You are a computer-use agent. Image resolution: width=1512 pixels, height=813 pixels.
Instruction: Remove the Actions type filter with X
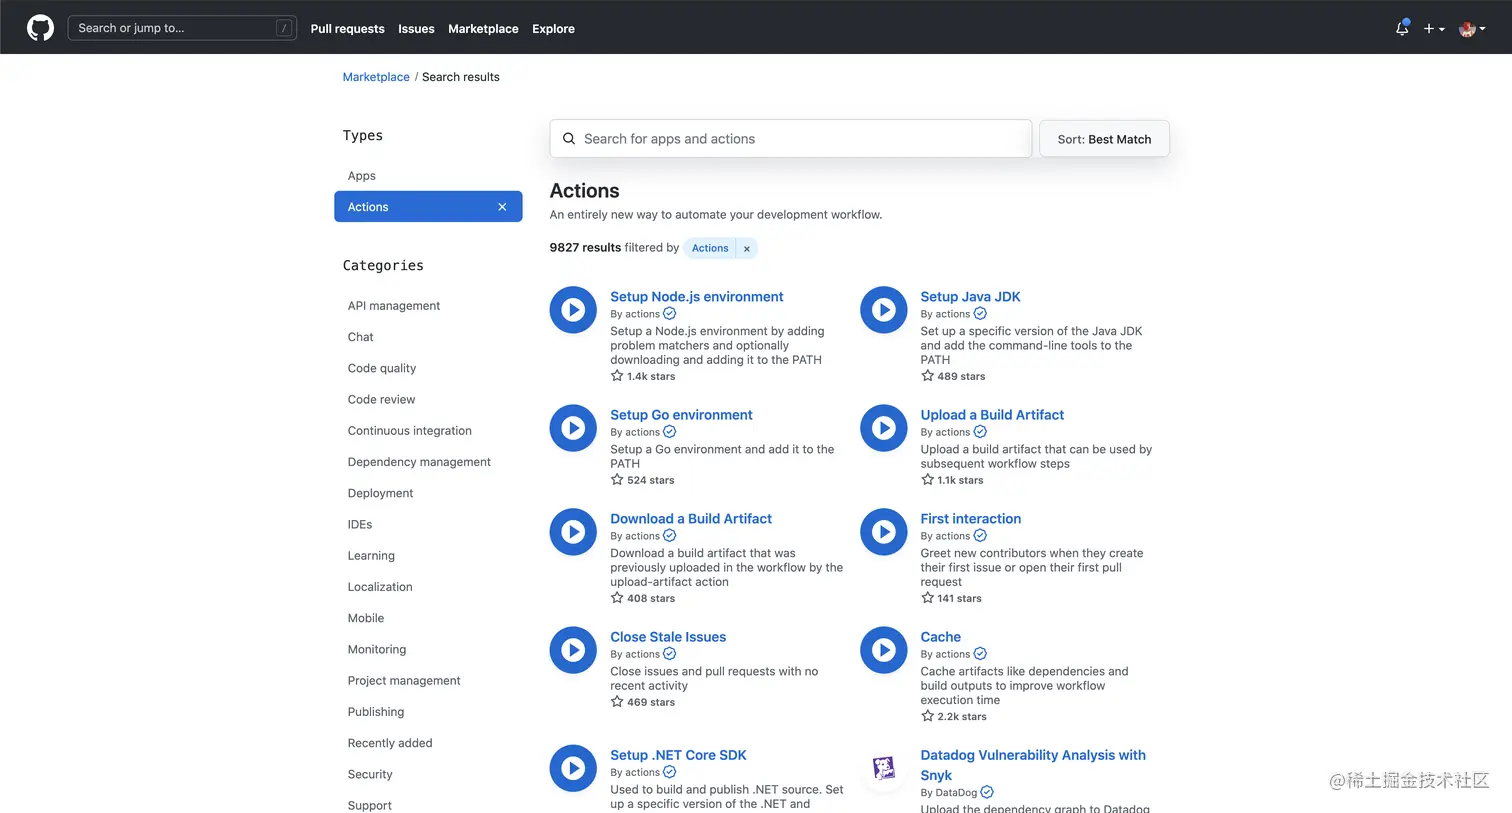(x=502, y=207)
